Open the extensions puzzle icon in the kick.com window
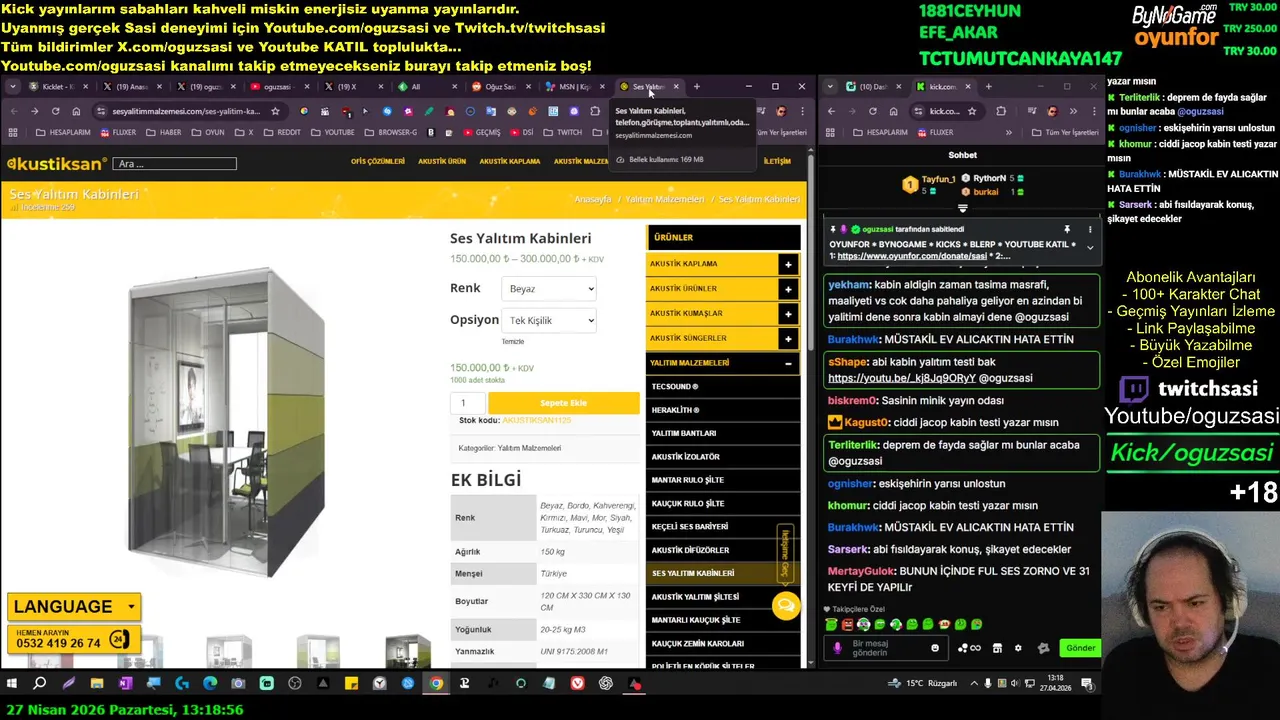The image size is (1280, 720). (x=1001, y=111)
